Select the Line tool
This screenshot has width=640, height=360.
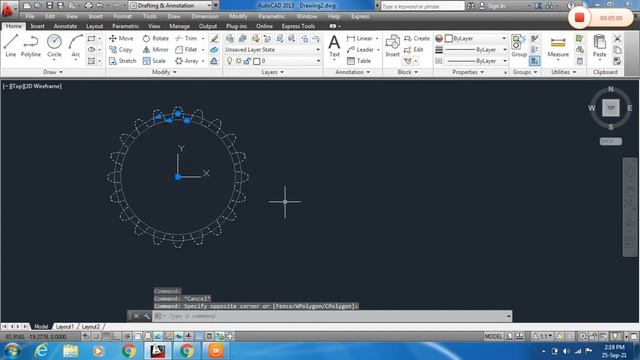coord(11,45)
